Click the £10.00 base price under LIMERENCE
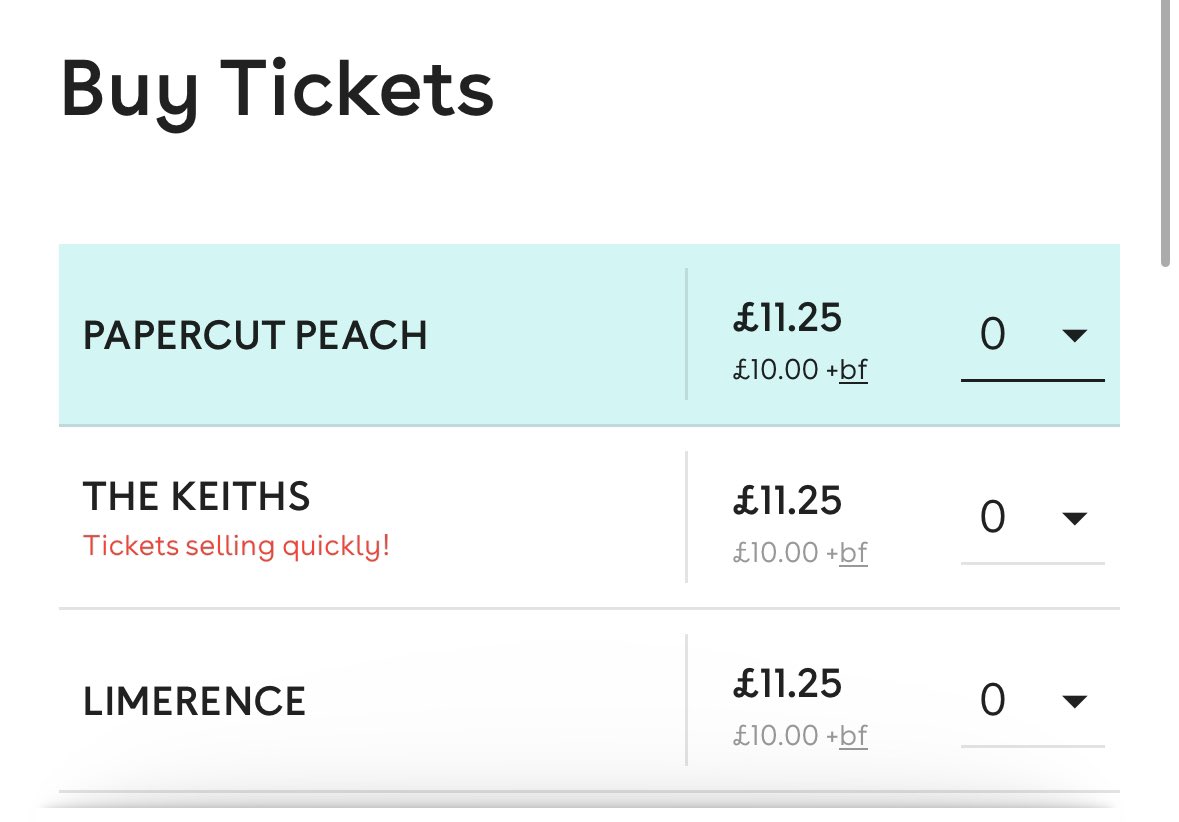 pos(776,736)
